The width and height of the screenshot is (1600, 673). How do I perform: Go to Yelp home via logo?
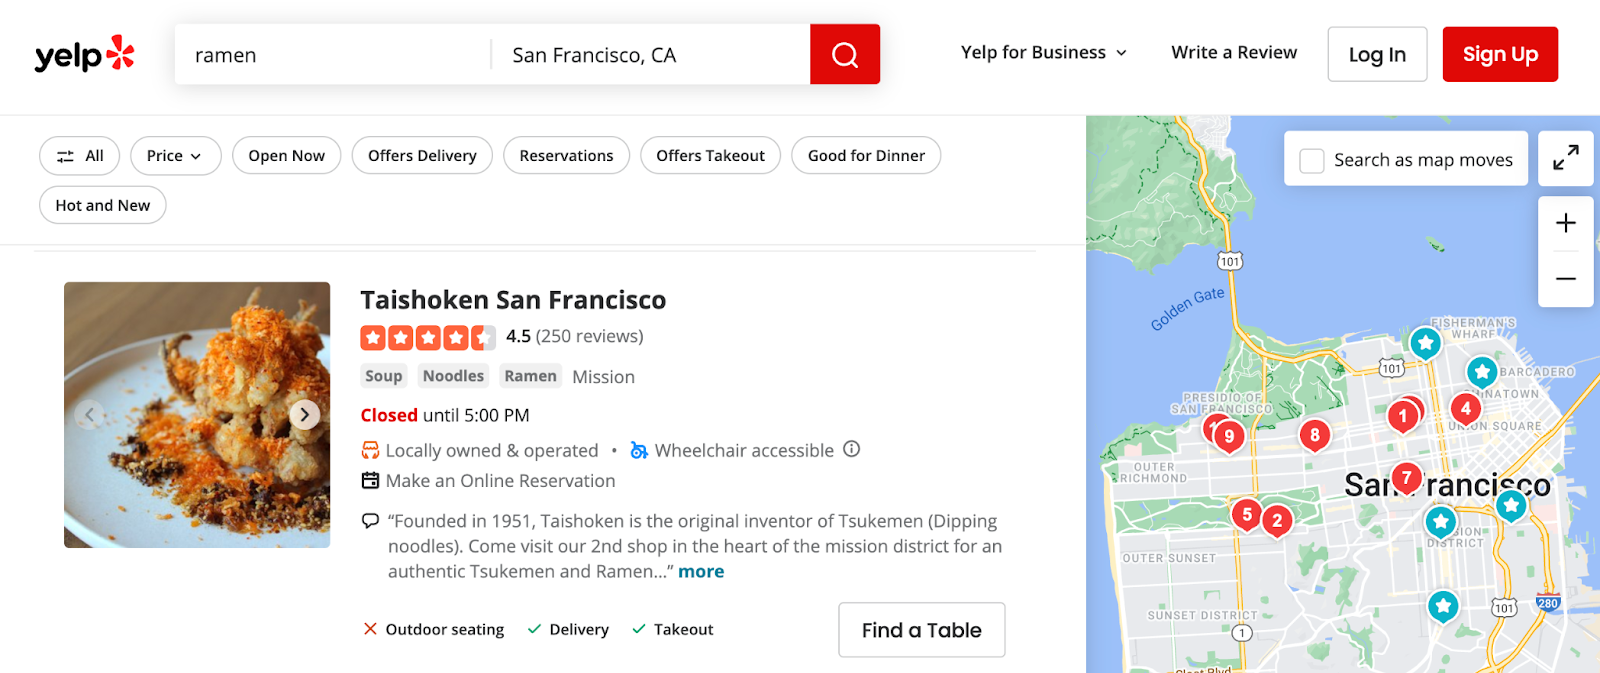click(x=84, y=54)
